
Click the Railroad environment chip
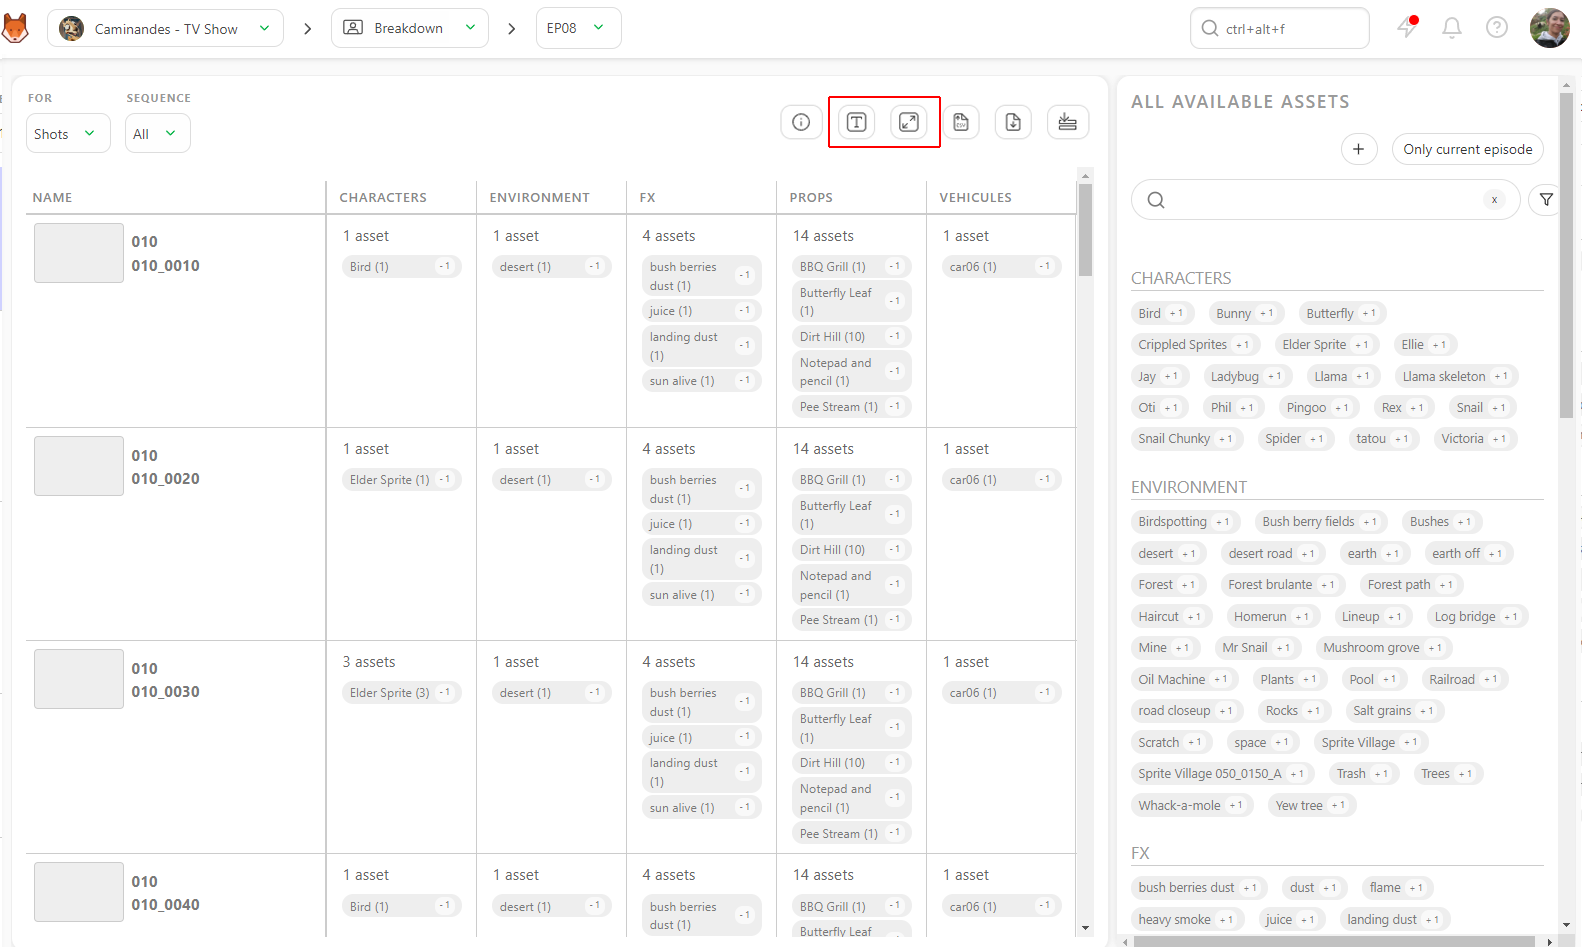click(x=1464, y=679)
